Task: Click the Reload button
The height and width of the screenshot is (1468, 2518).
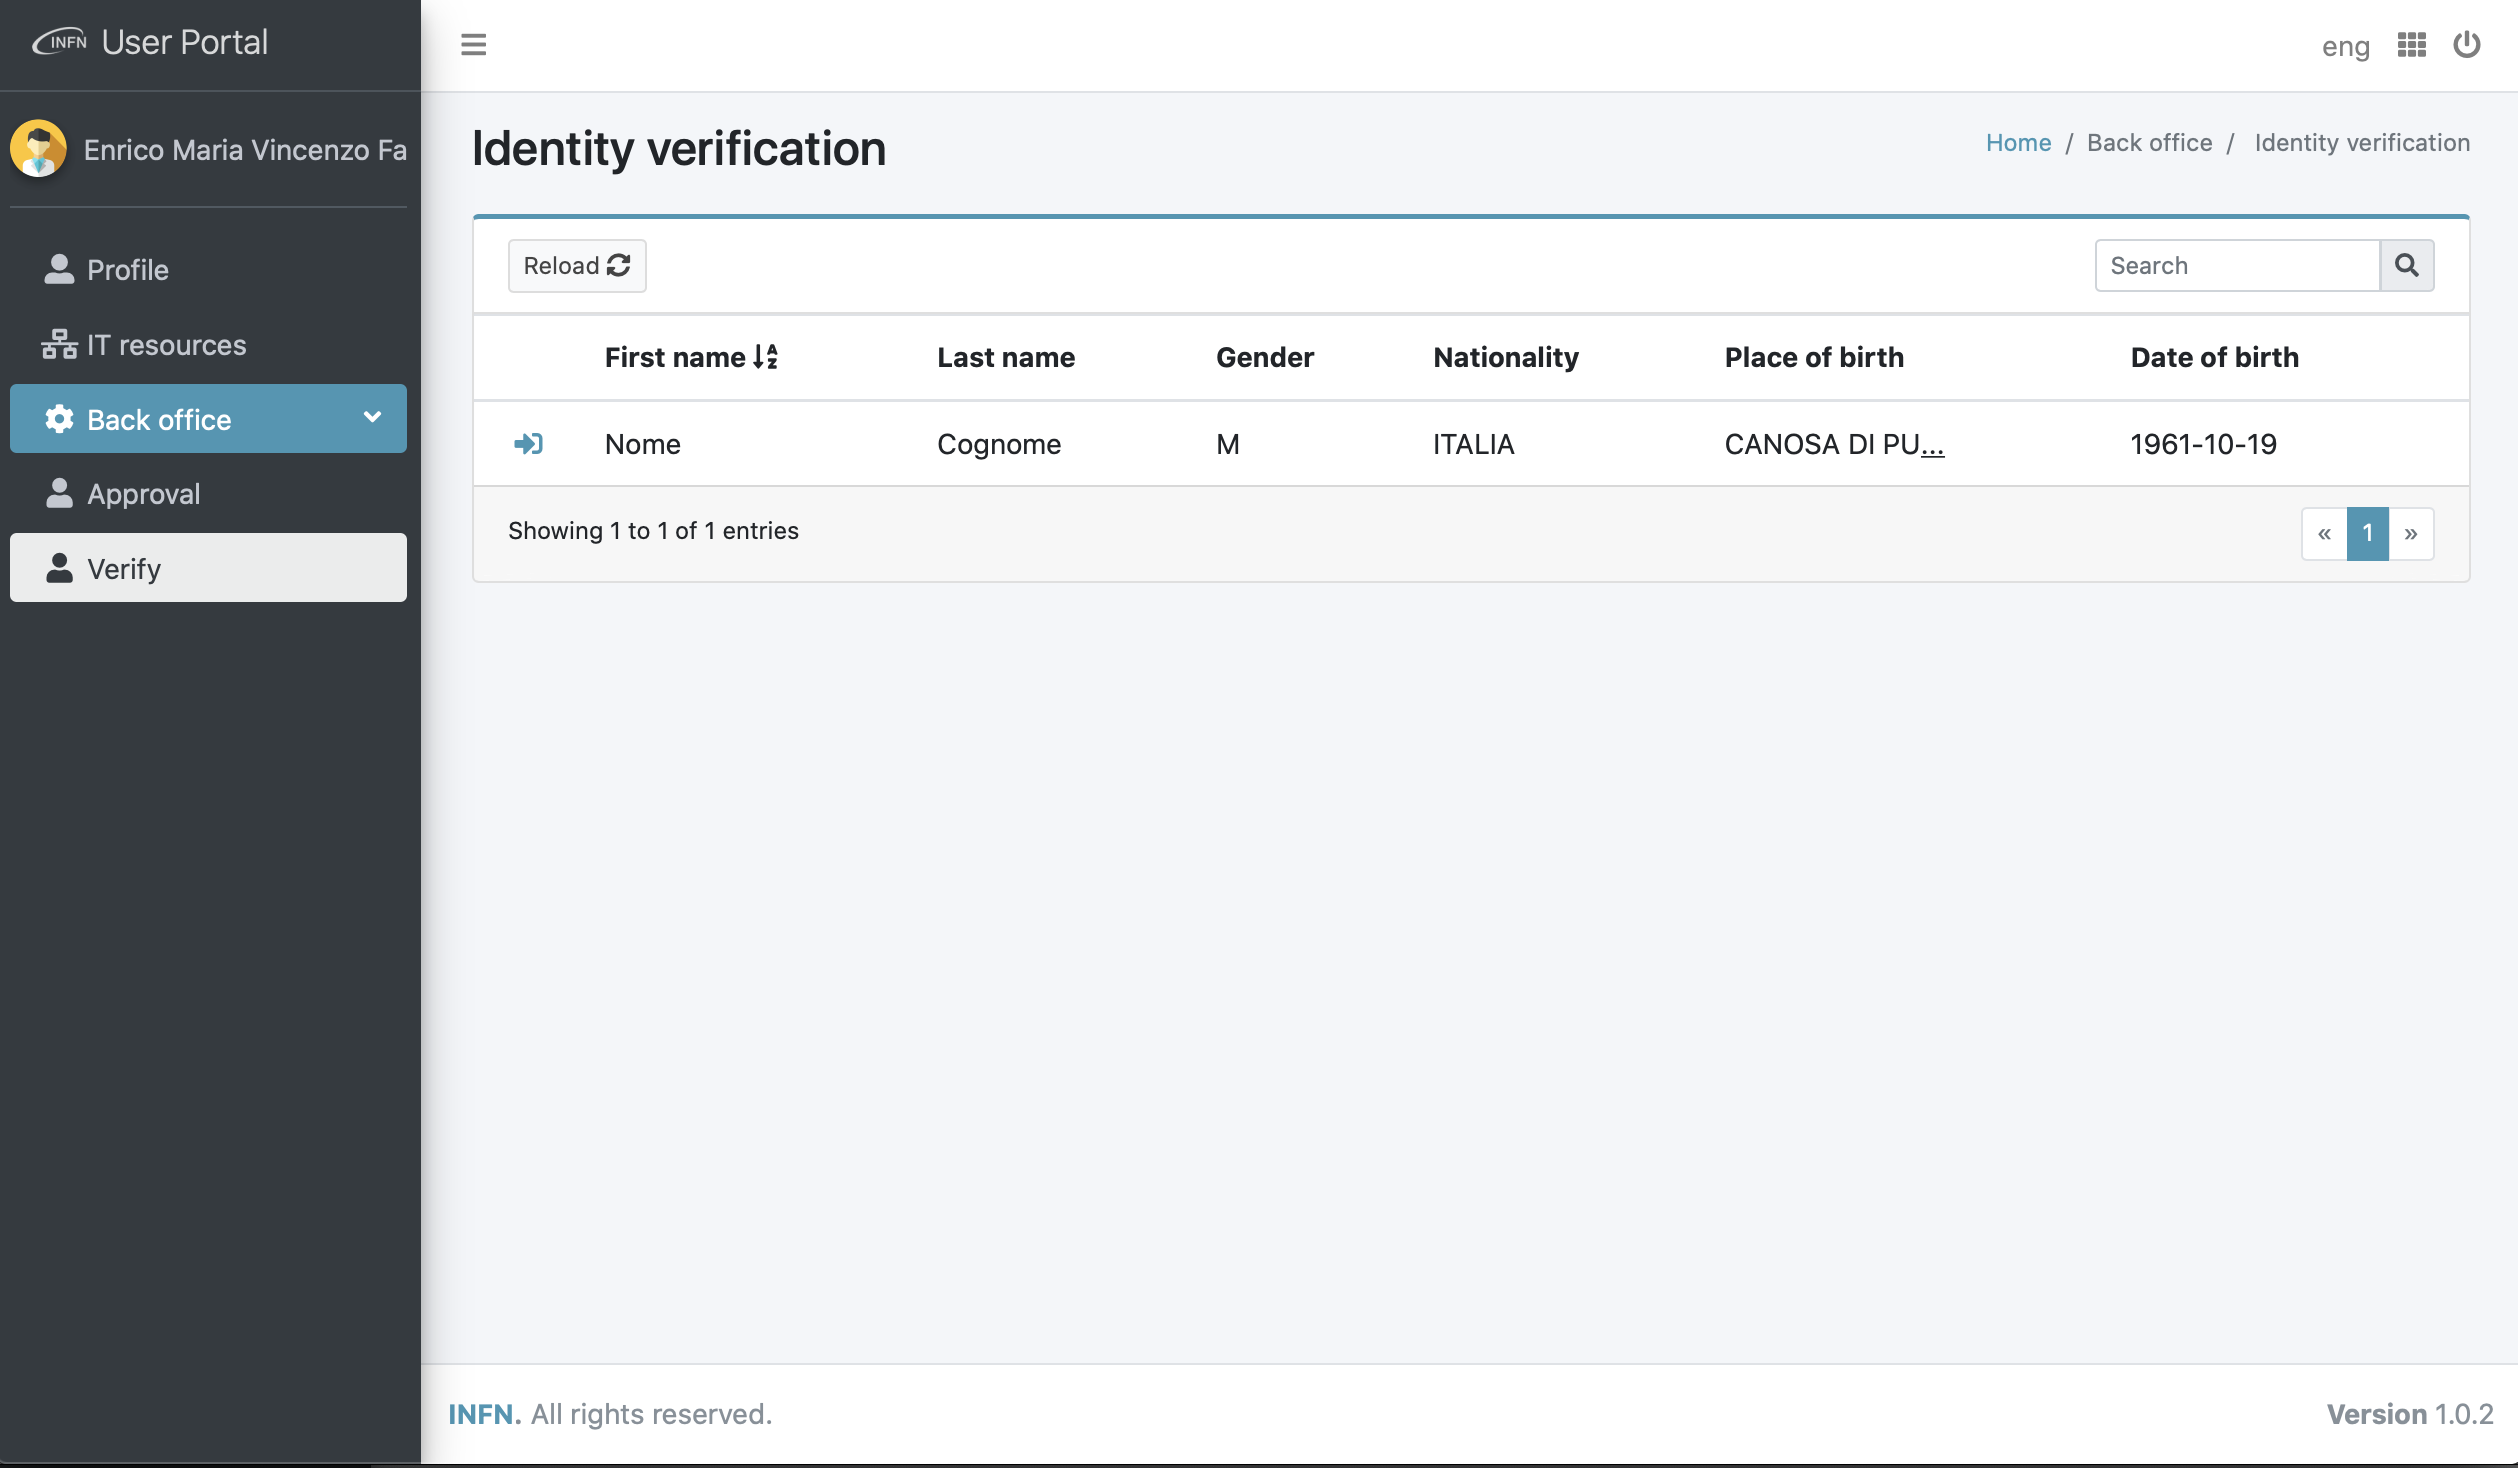Action: [x=577, y=266]
